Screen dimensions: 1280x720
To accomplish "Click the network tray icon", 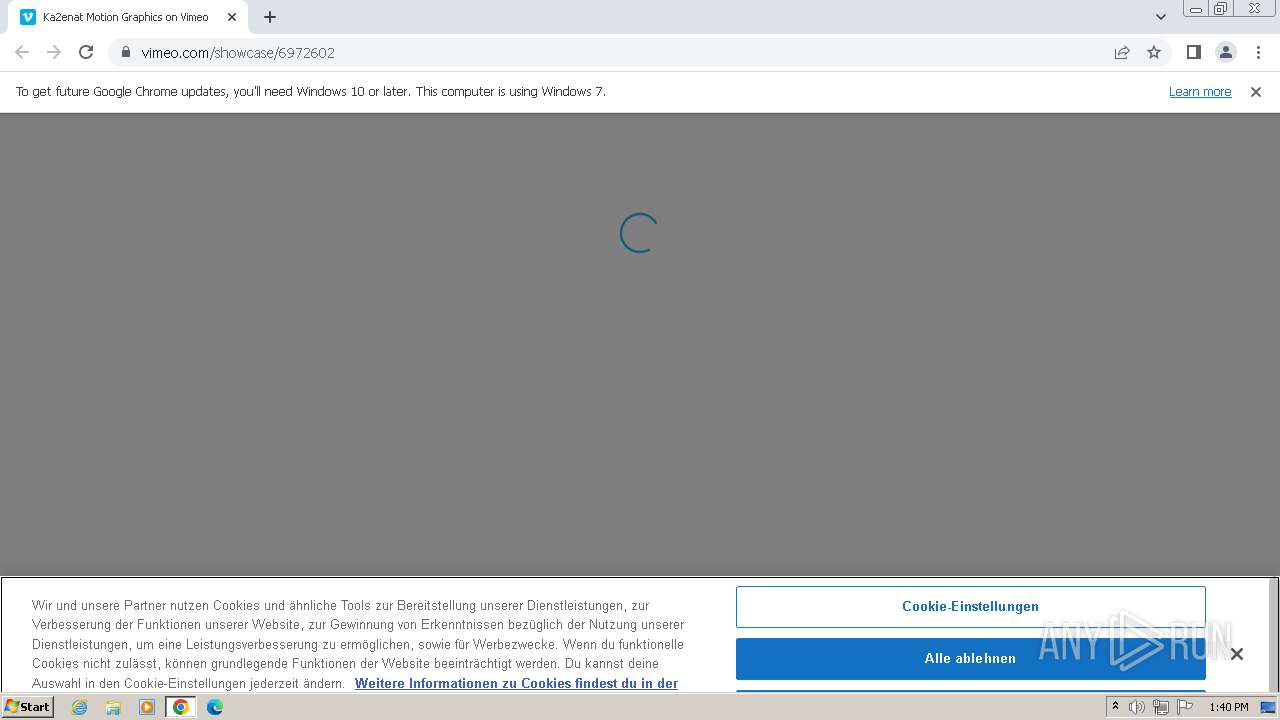I will click(x=1161, y=707).
